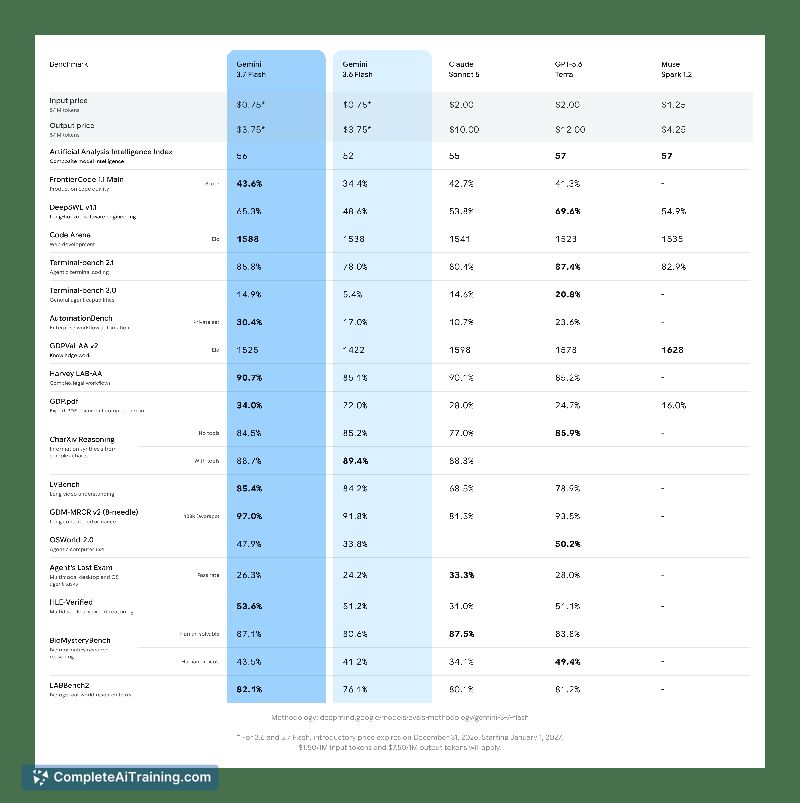Screen dimensions: 800x803
Task: Select the bold "89.4%" CharXiv score
Action: click(x=355, y=461)
